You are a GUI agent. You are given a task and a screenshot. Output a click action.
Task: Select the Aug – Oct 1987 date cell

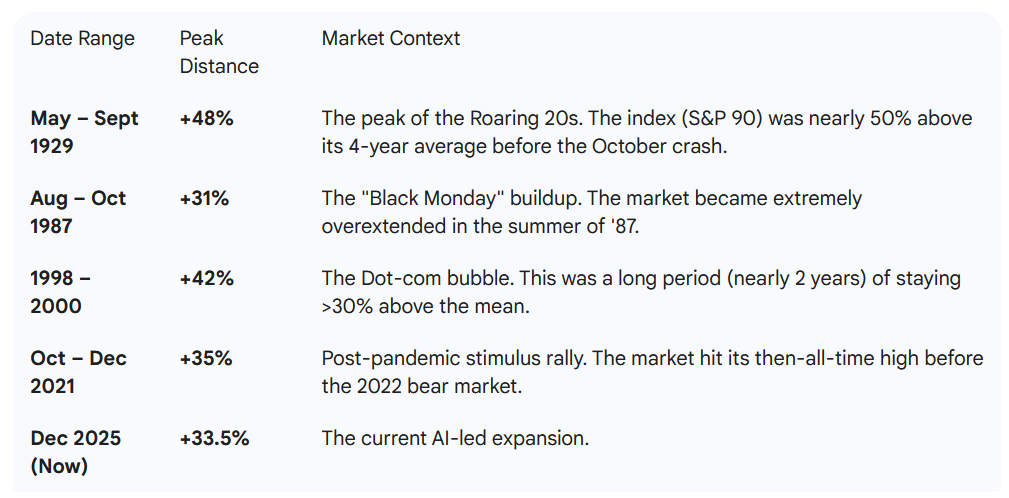78,212
